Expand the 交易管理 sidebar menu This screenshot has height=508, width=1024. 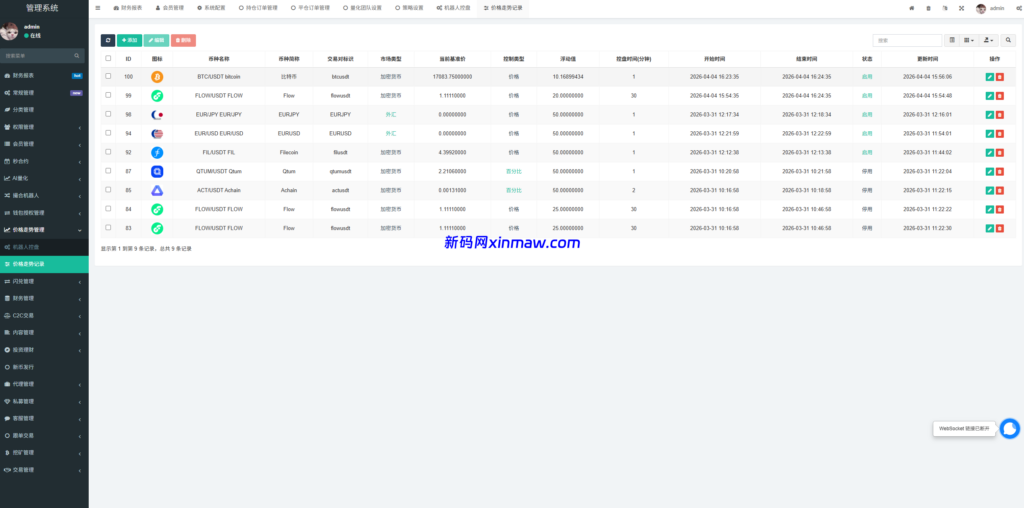pos(44,469)
